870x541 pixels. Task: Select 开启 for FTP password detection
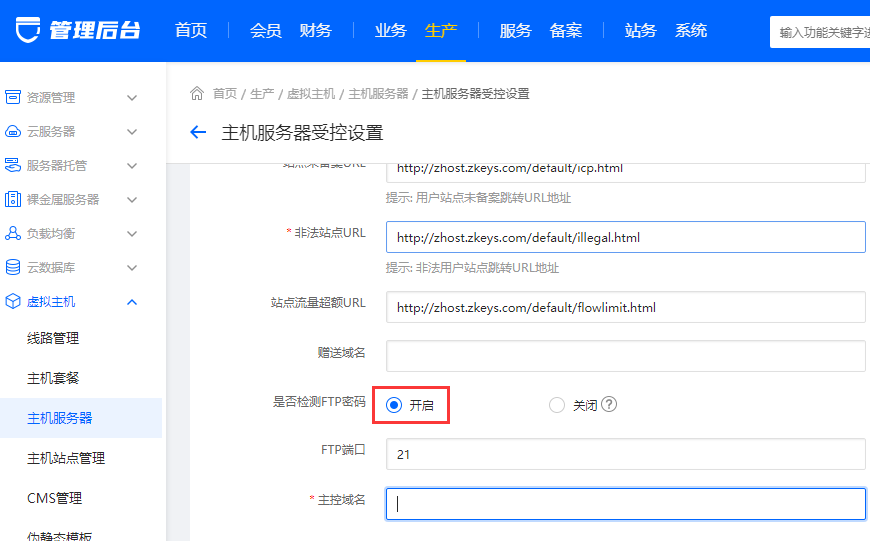pos(394,405)
